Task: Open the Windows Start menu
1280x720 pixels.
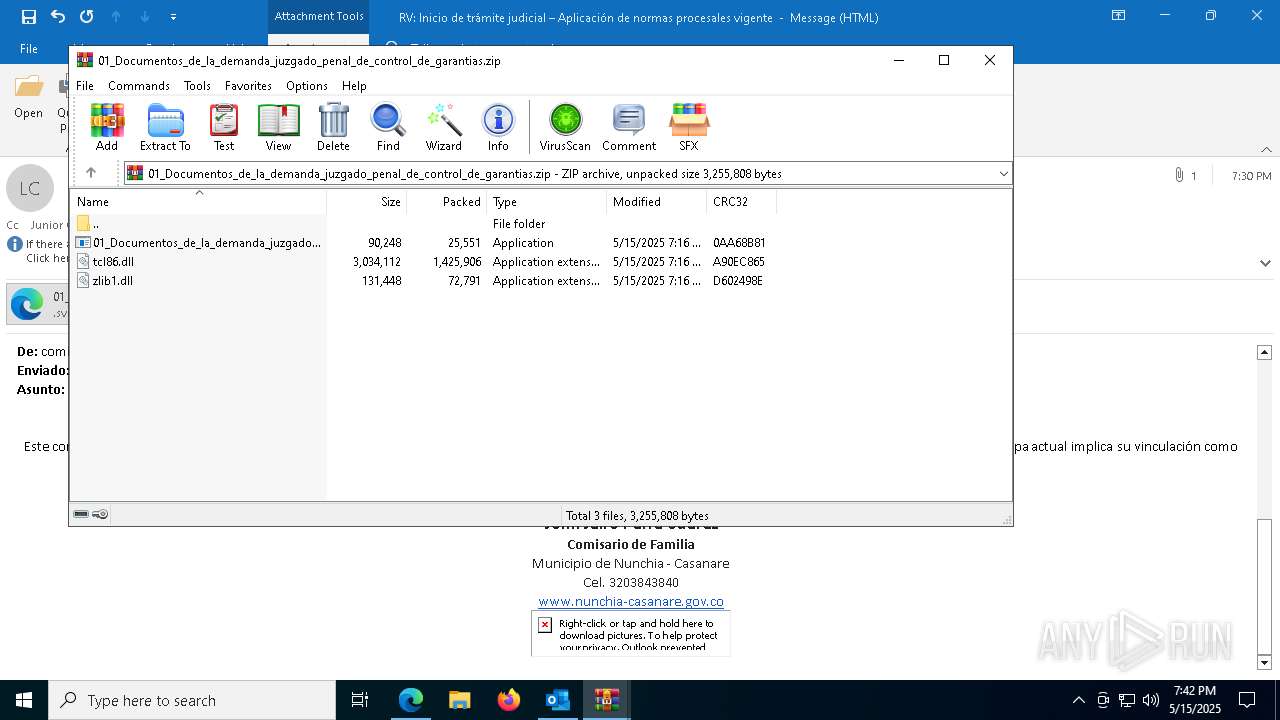Action: (24, 700)
